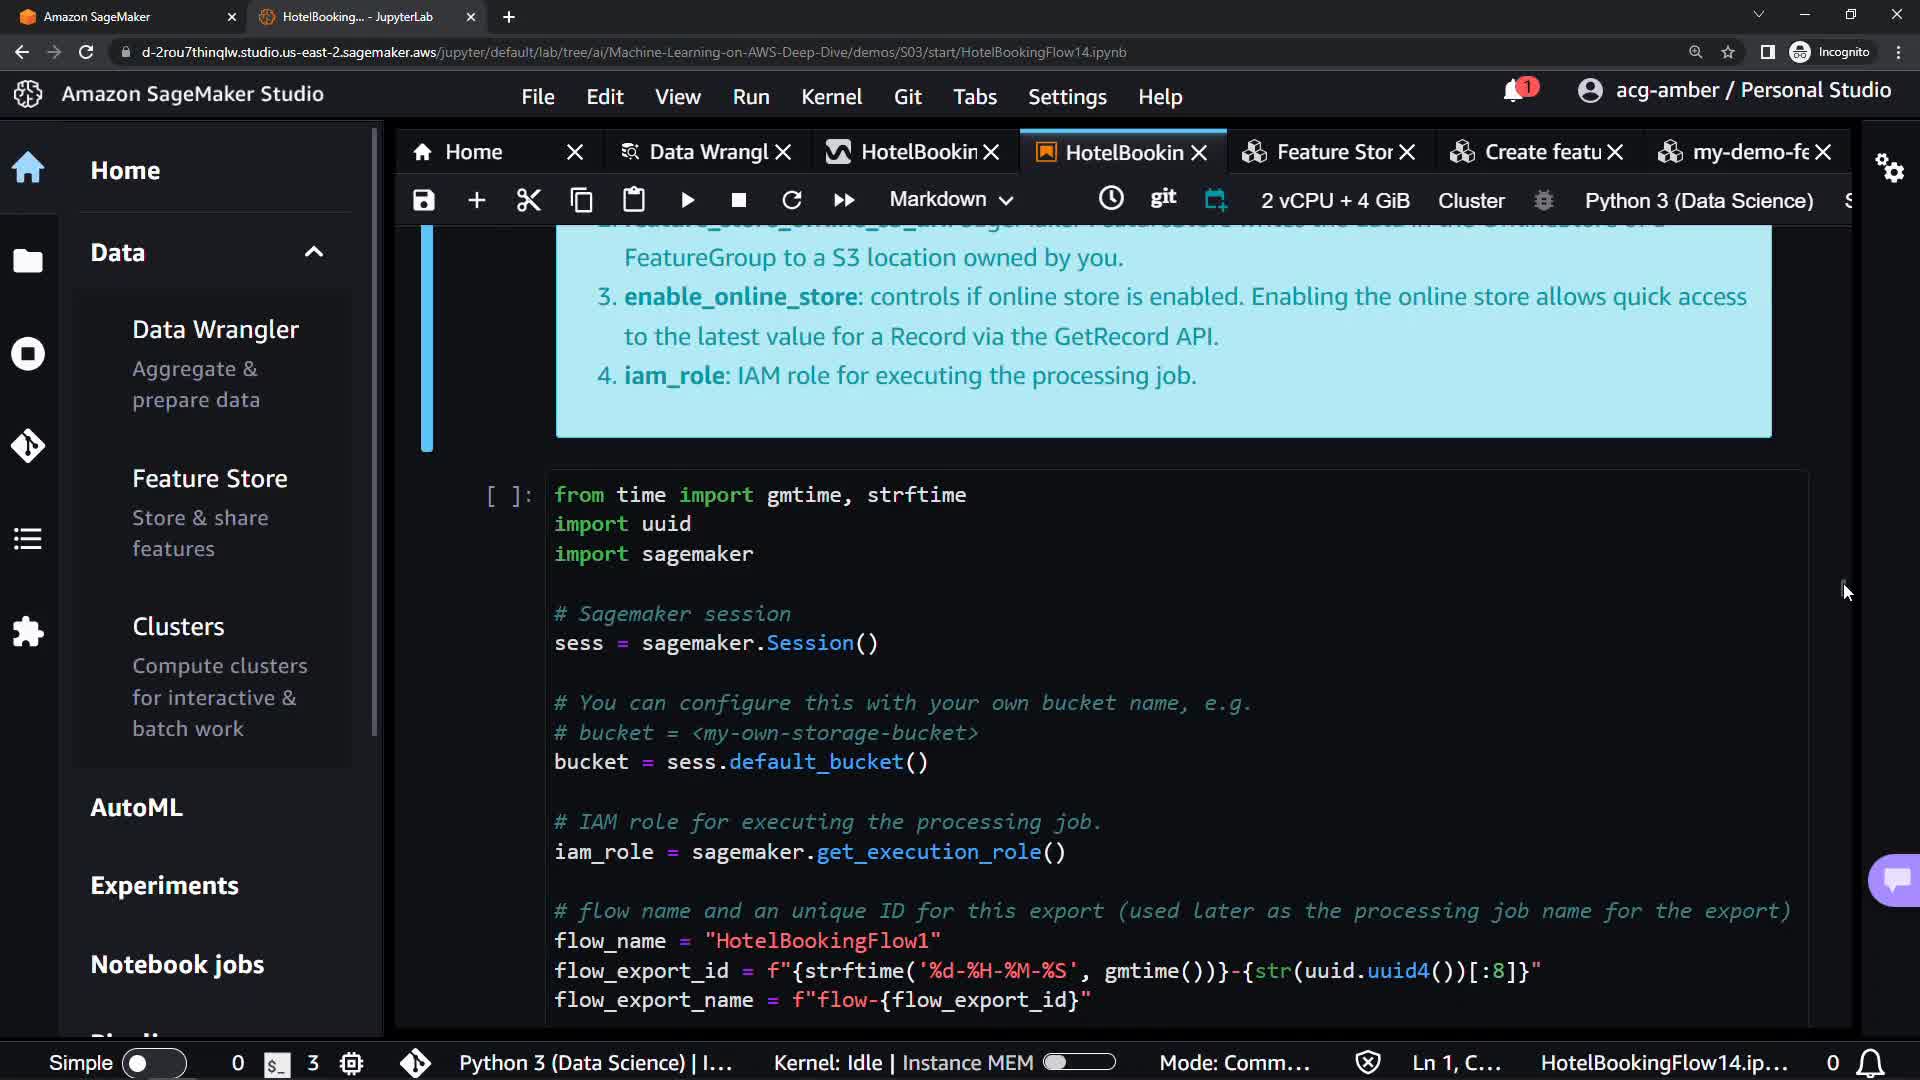Image resolution: width=1920 pixels, height=1080 pixels.
Task: Save the notebook with the disk icon
Action: 423,200
